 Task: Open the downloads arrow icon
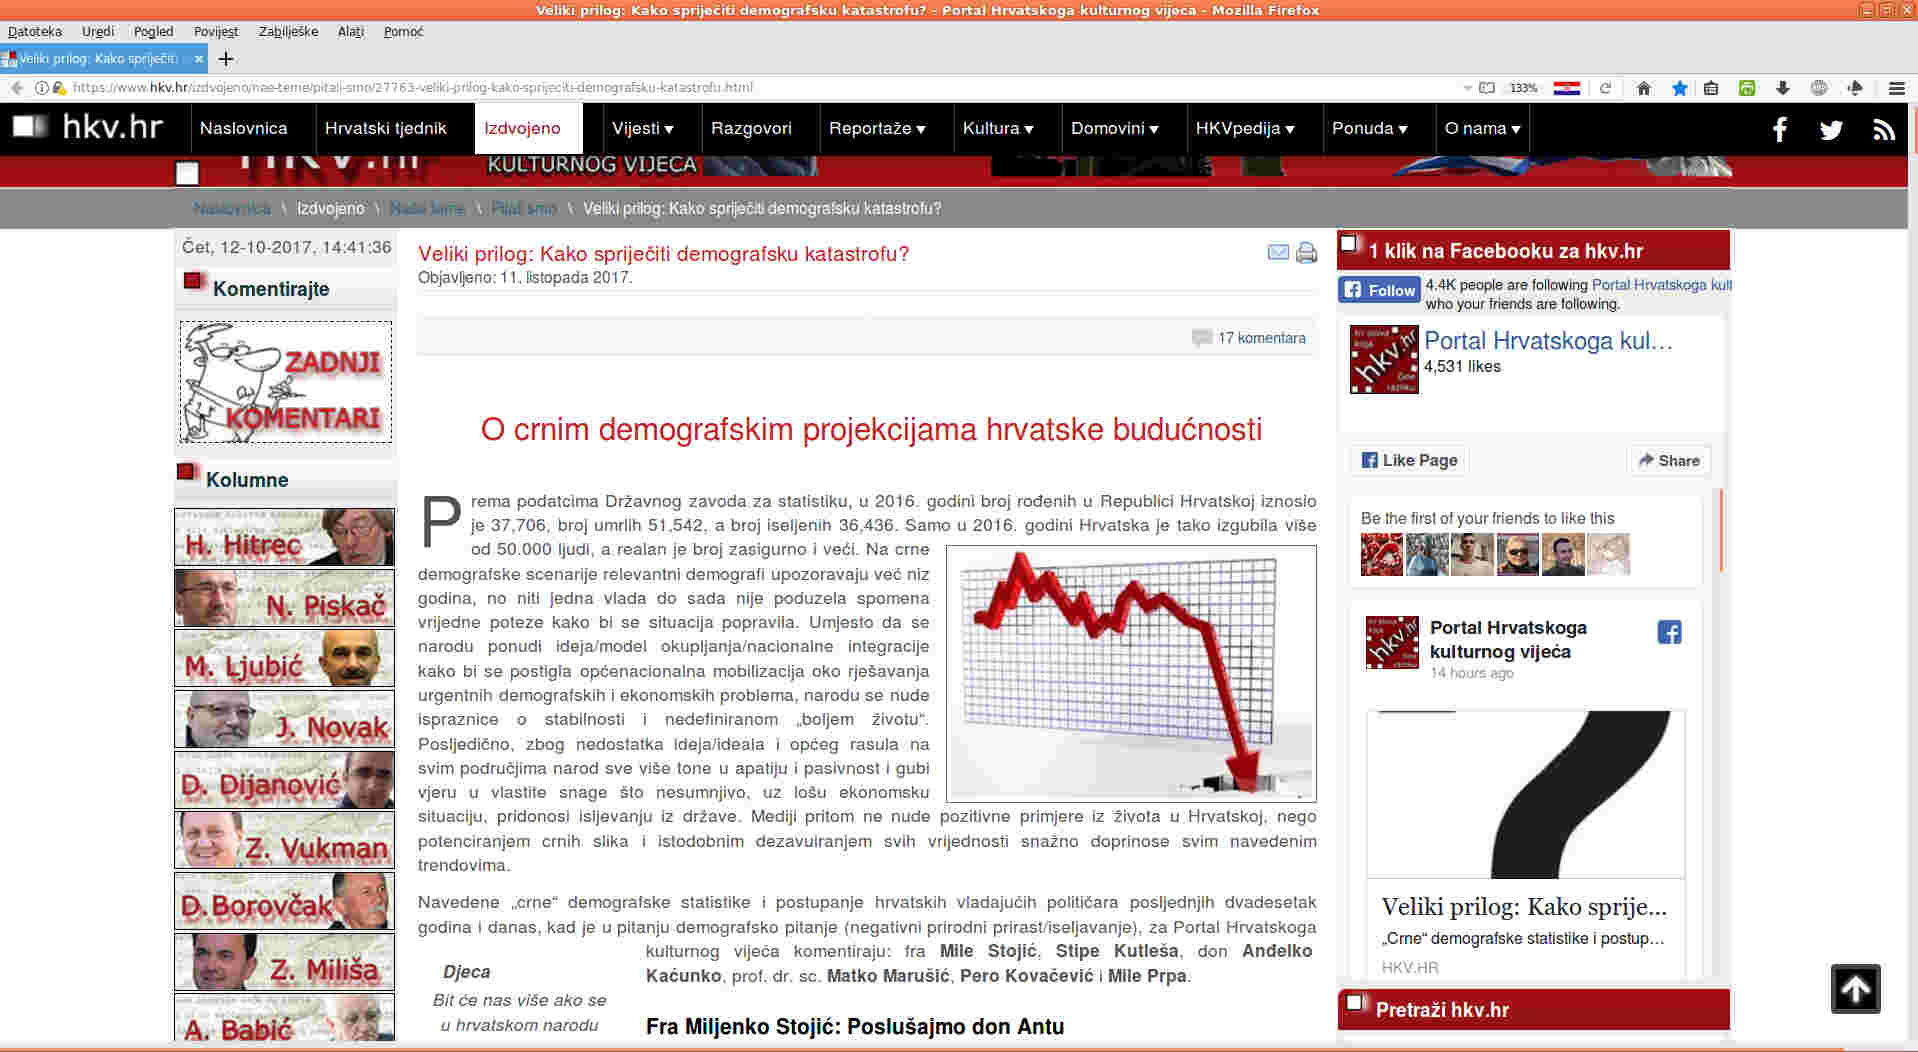(x=1782, y=88)
